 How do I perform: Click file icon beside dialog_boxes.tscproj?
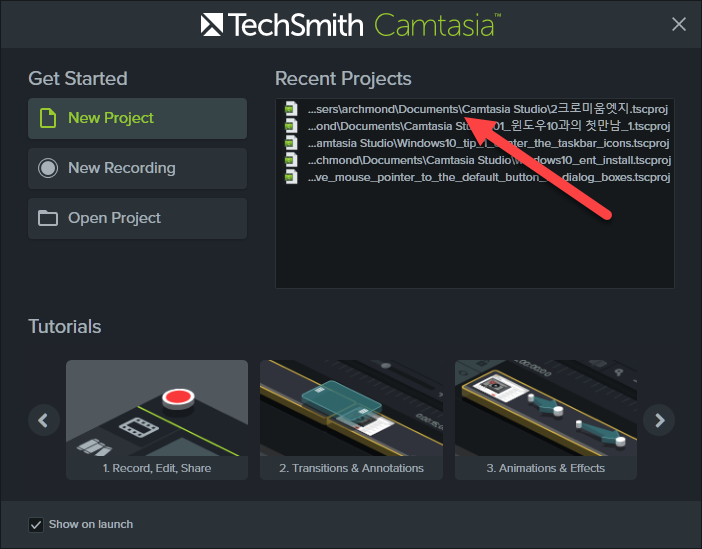291,177
